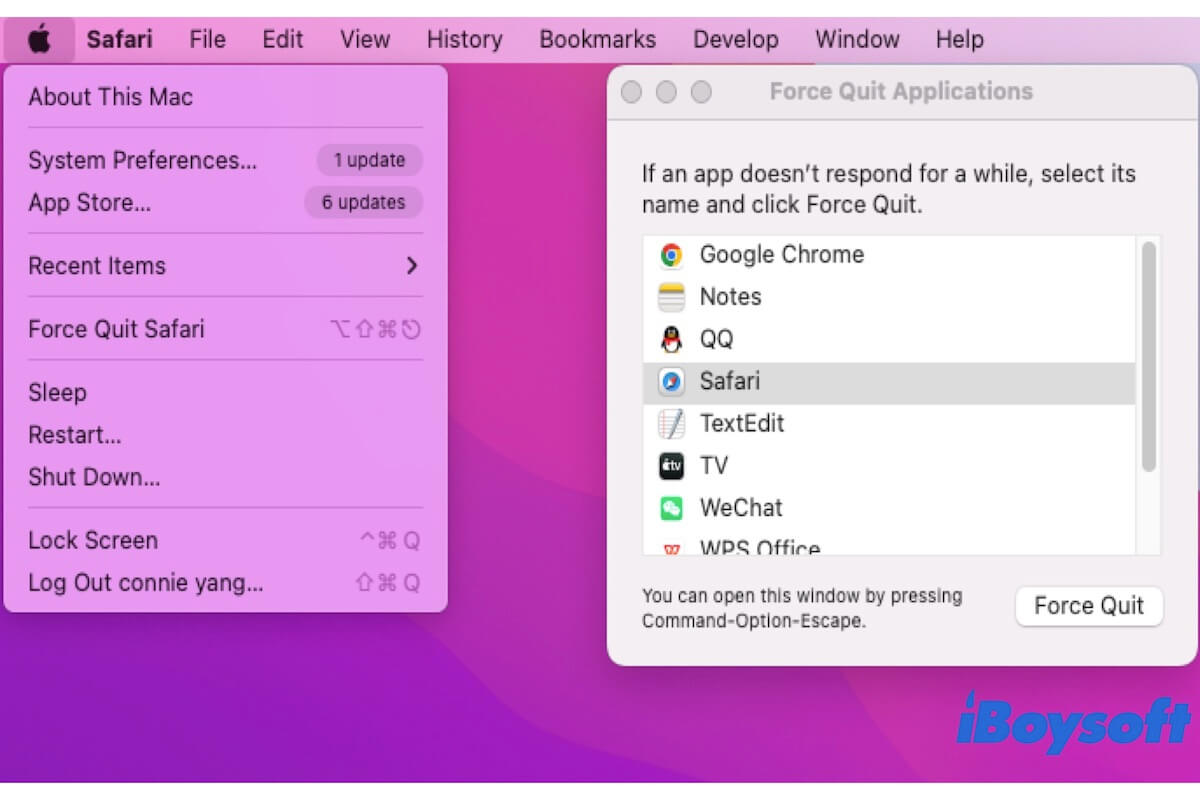Click the Notes app icon
Screen dimensions: 1200x800
coord(671,297)
